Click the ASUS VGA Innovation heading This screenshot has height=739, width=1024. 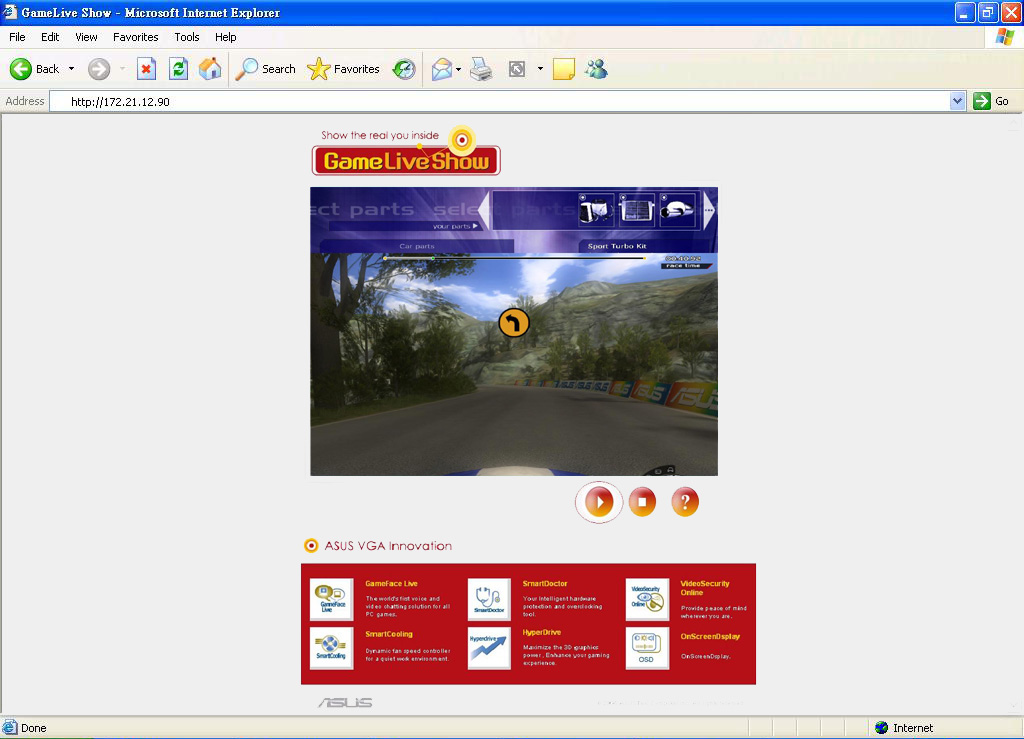click(x=388, y=546)
